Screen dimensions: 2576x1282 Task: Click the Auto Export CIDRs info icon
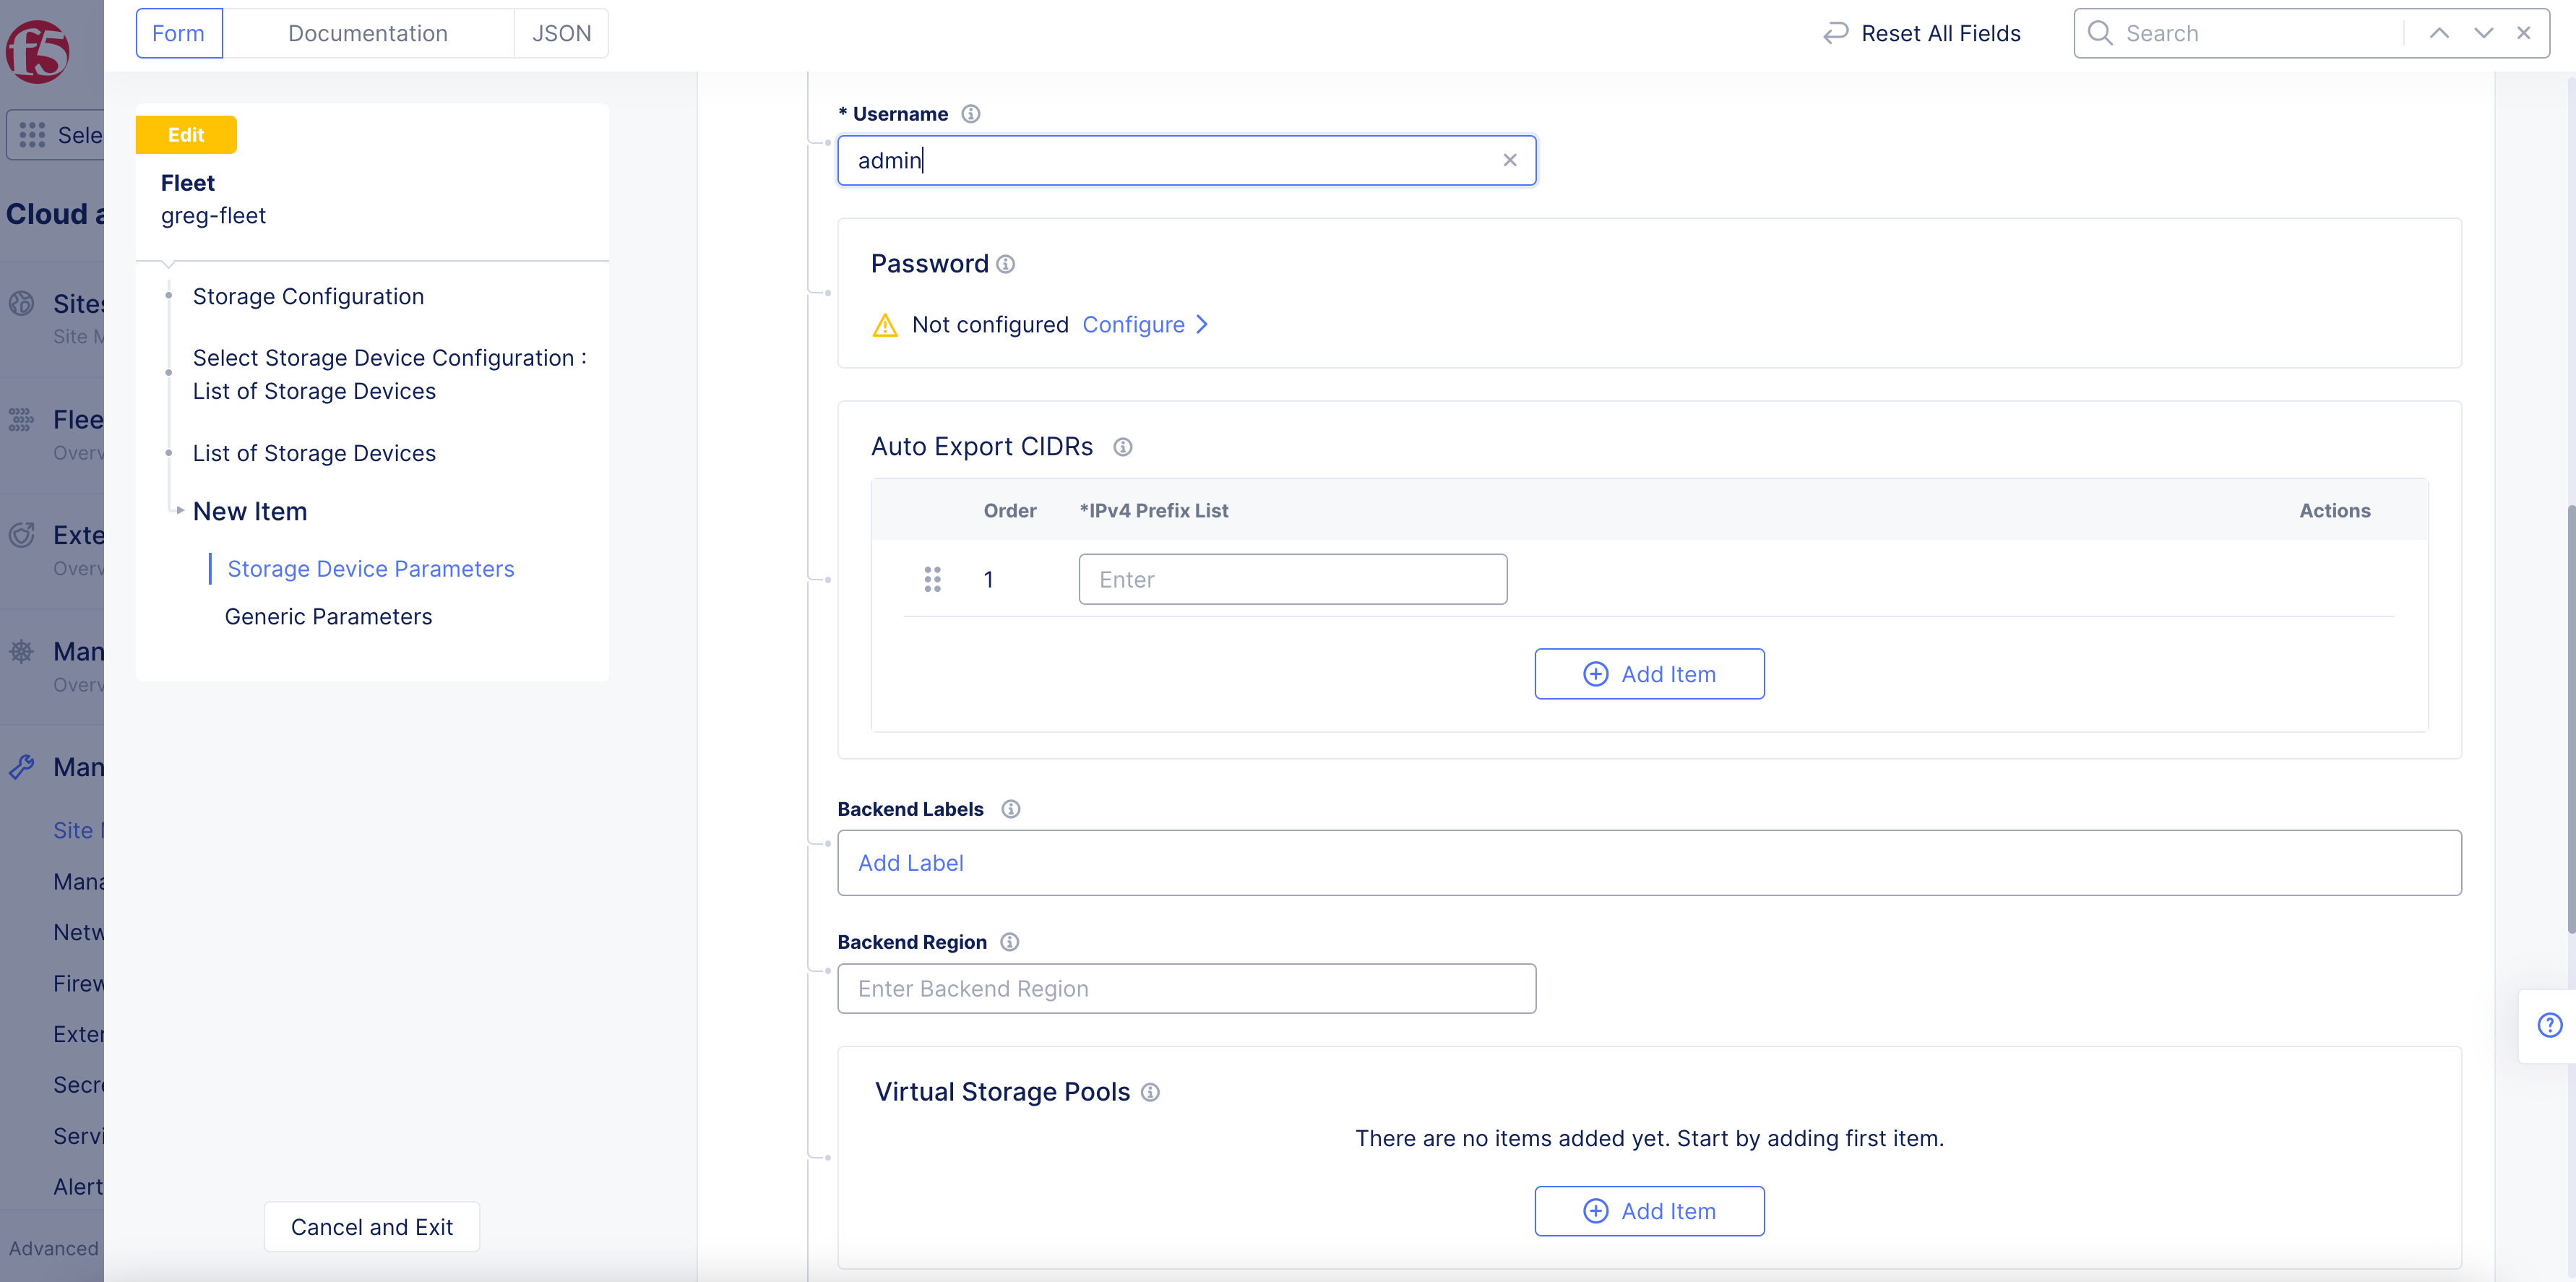coord(1122,447)
